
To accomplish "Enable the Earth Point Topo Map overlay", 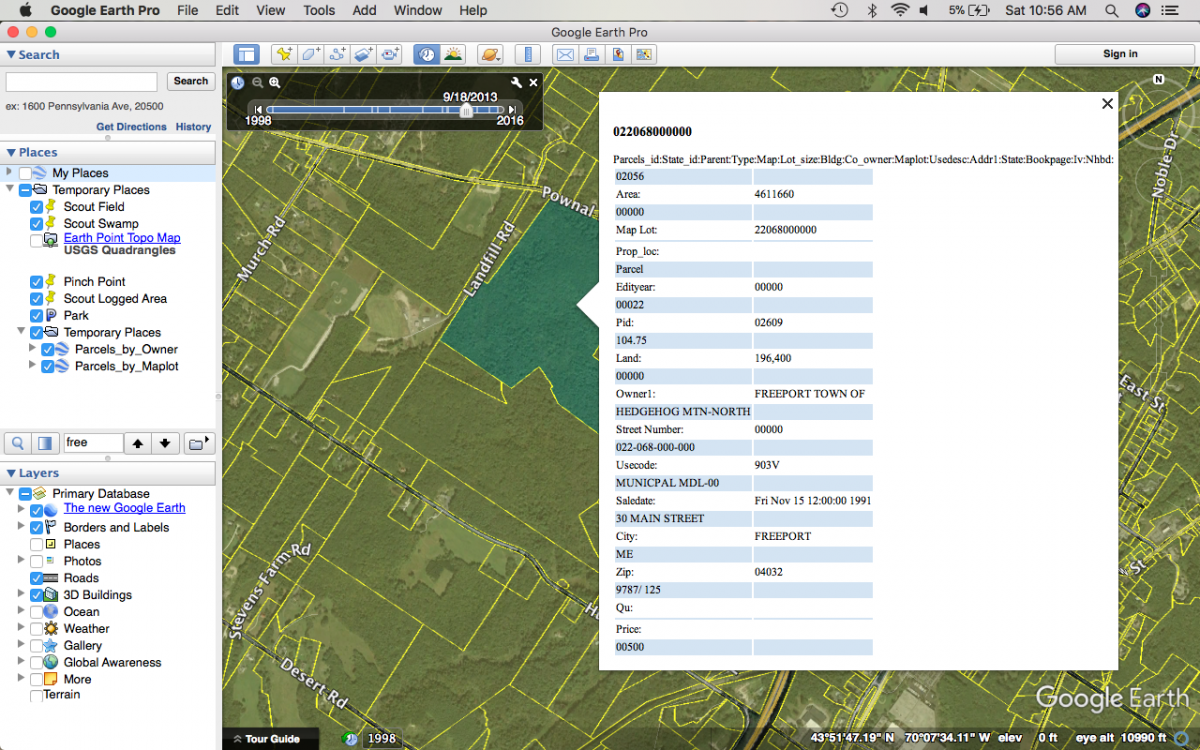I will coord(37,241).
